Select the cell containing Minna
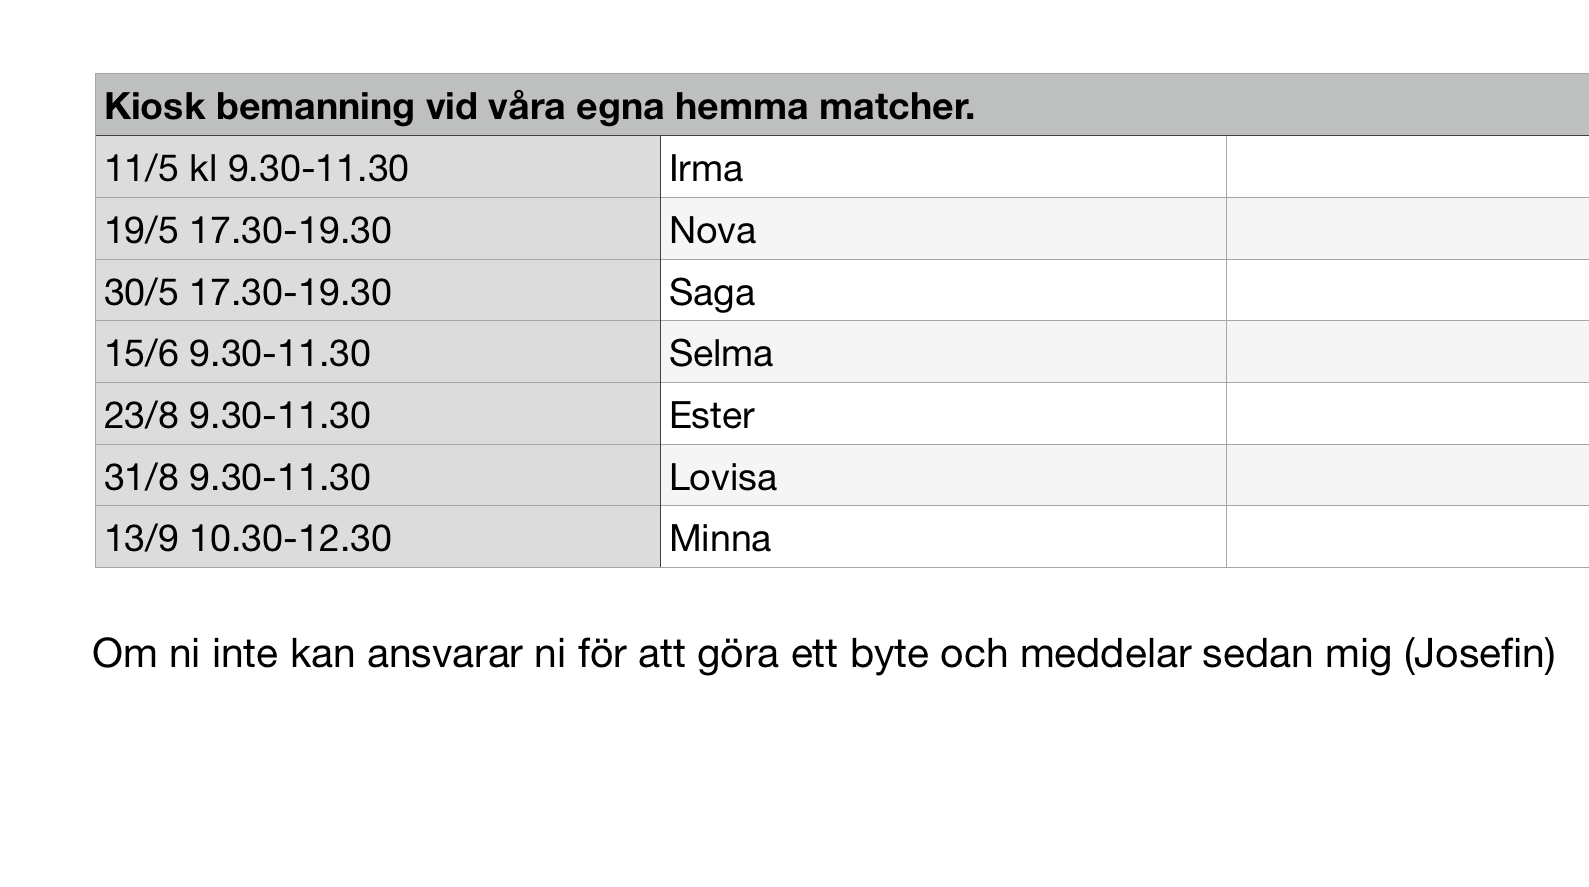1589x887 pixels. pyautogui.click(x=942, y=538)
